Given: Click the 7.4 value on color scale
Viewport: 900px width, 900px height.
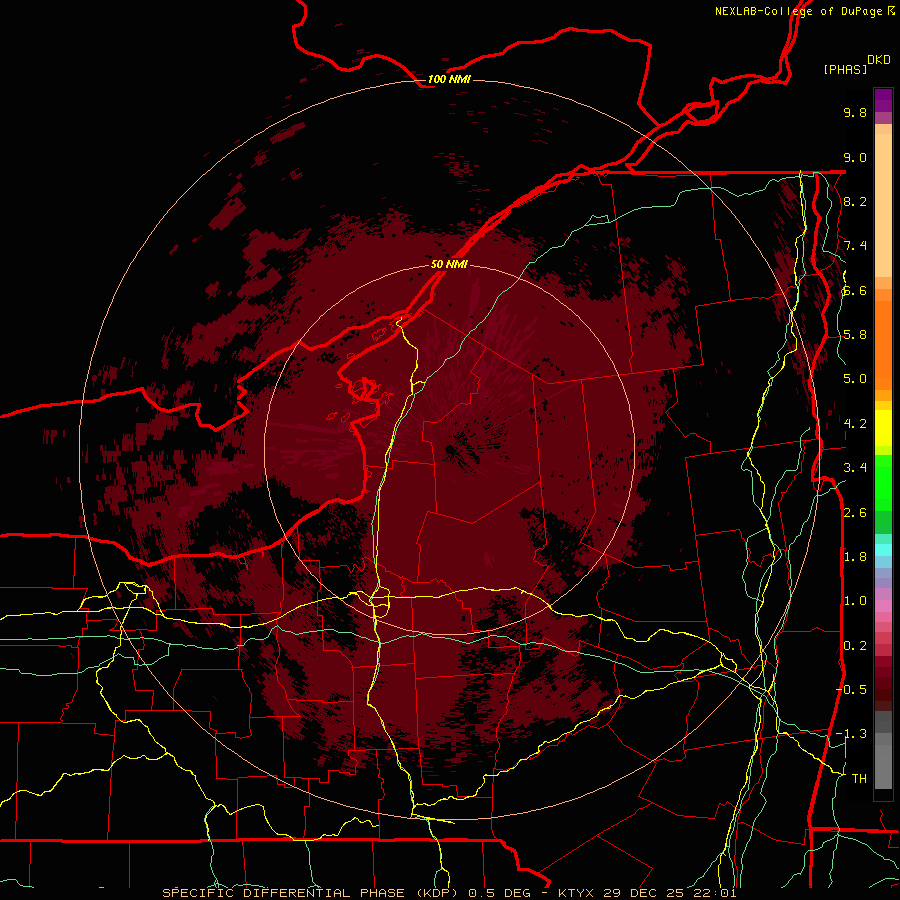Looking at the screenshot, I should (855, 246).
